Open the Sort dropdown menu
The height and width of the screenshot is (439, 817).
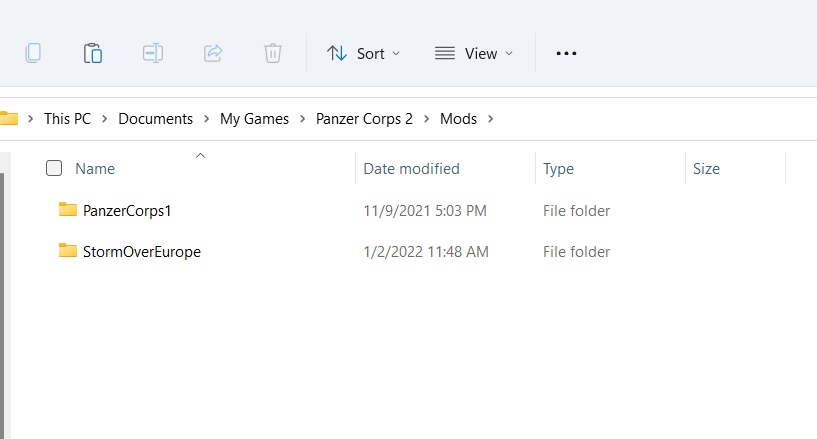364,53
